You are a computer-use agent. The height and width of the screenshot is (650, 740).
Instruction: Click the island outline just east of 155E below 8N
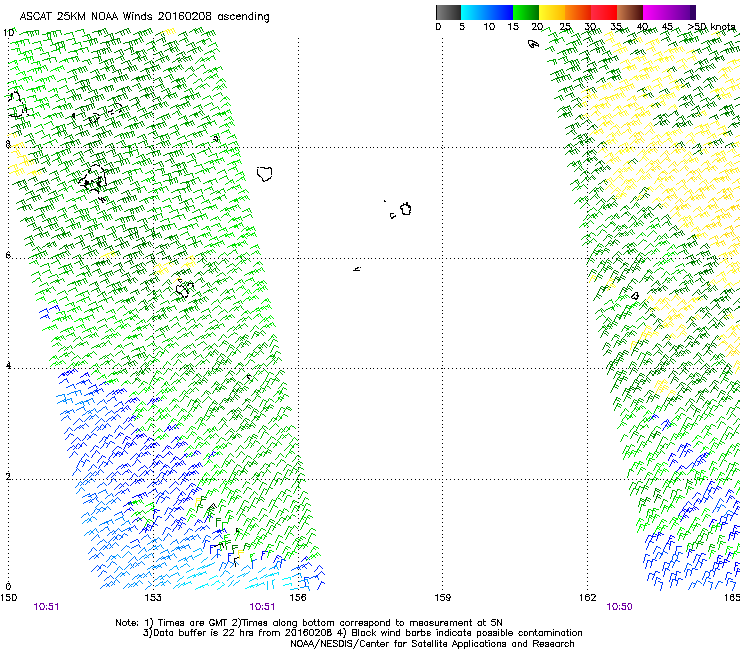[x=265, y=174]
